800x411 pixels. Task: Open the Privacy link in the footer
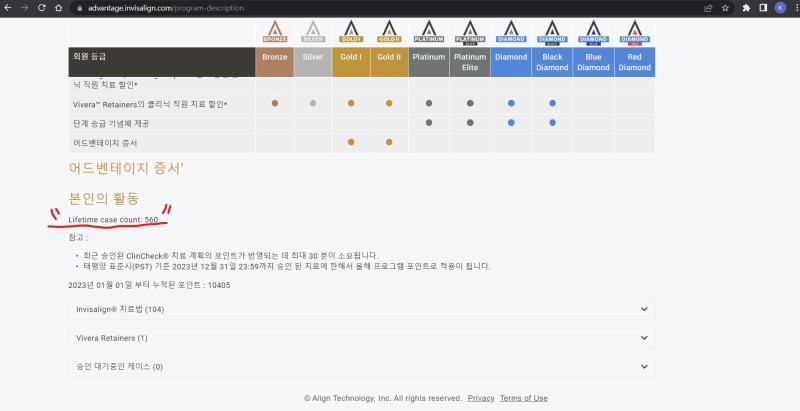[x=481, y=398]
